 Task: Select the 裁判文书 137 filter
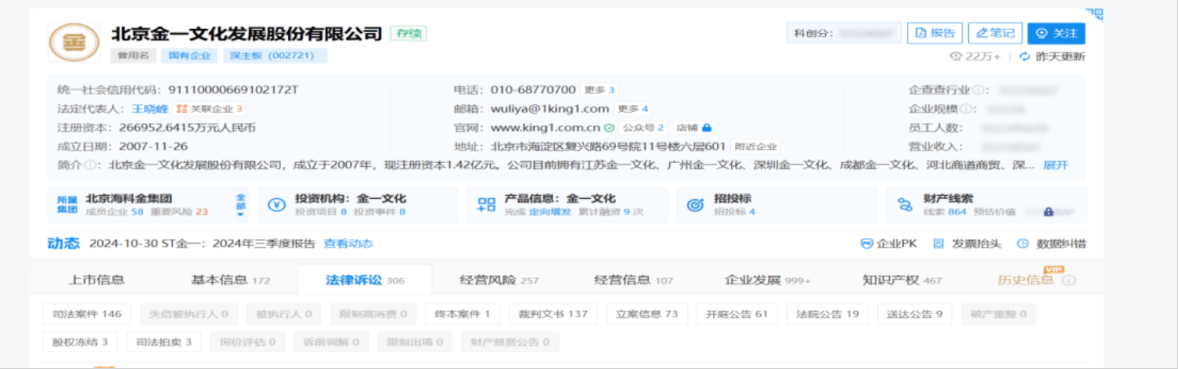(x=553, y=314)
